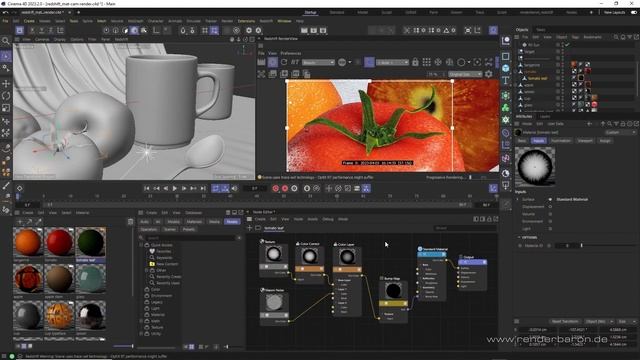
Task: Select the Operators filter button
Action: tap(149, 229)
